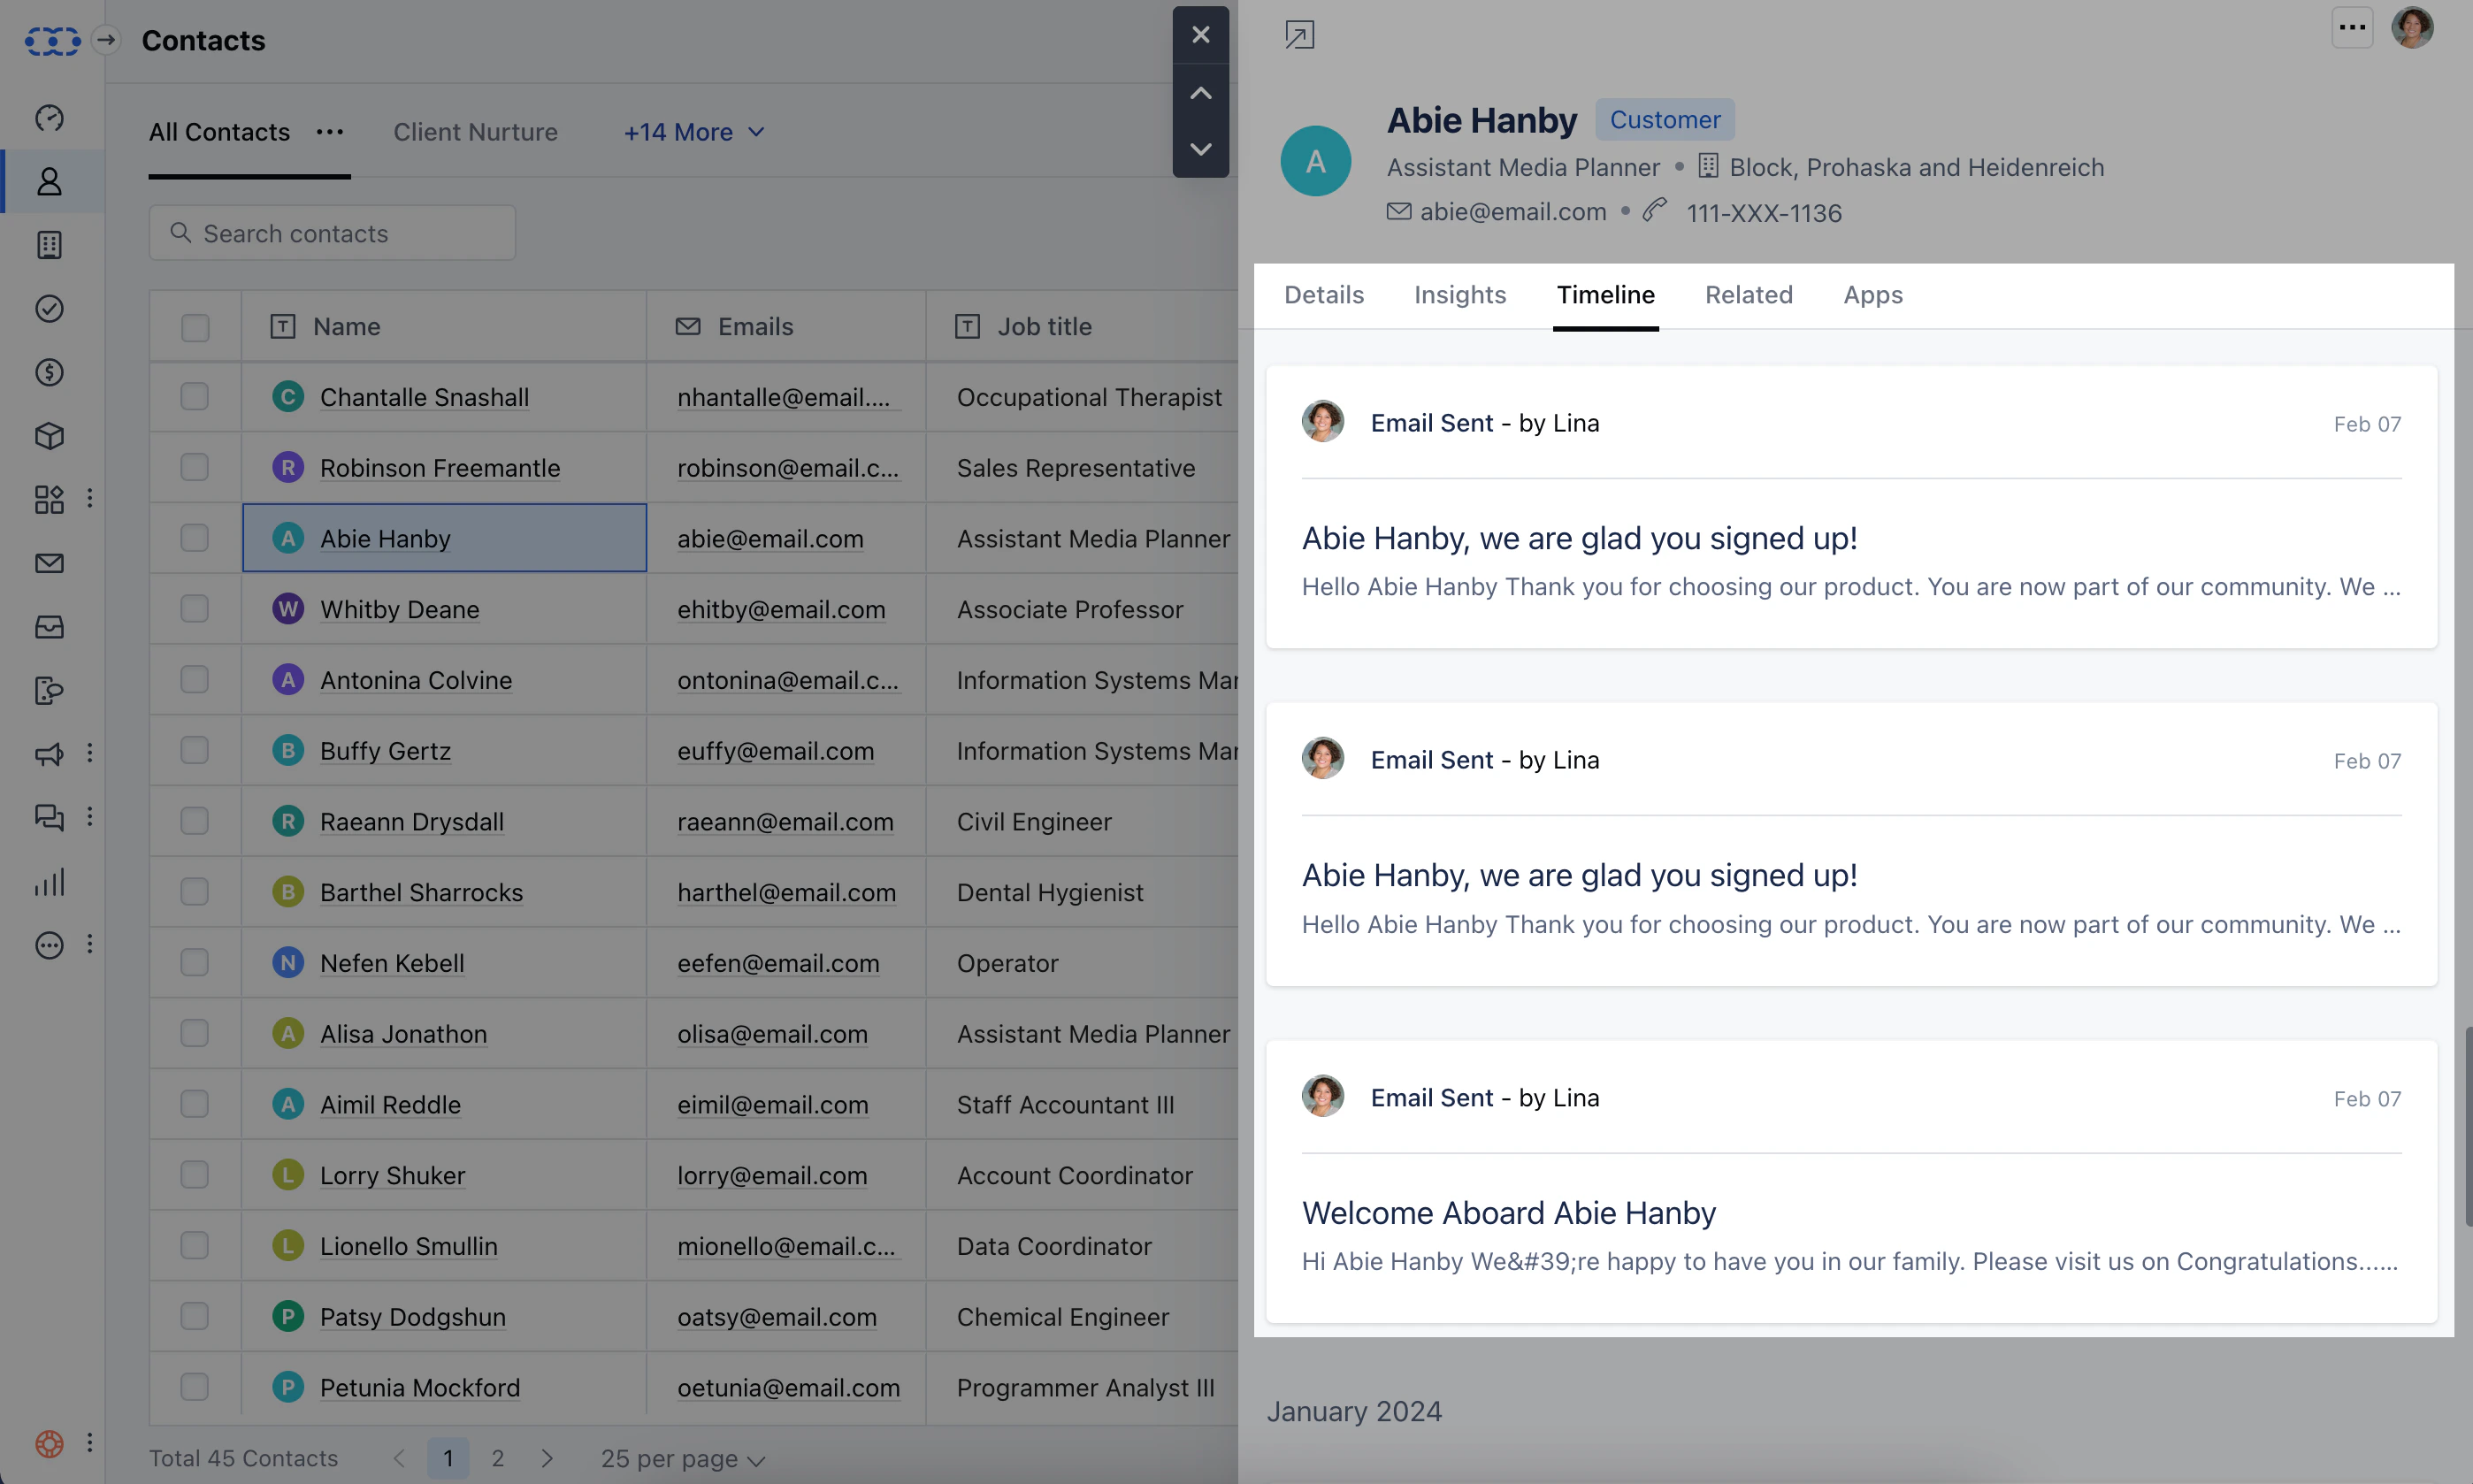The height and width of the screenshot is (1484, 2473).
Task: Switch to the Insights tab
Action: [1459, 295]
